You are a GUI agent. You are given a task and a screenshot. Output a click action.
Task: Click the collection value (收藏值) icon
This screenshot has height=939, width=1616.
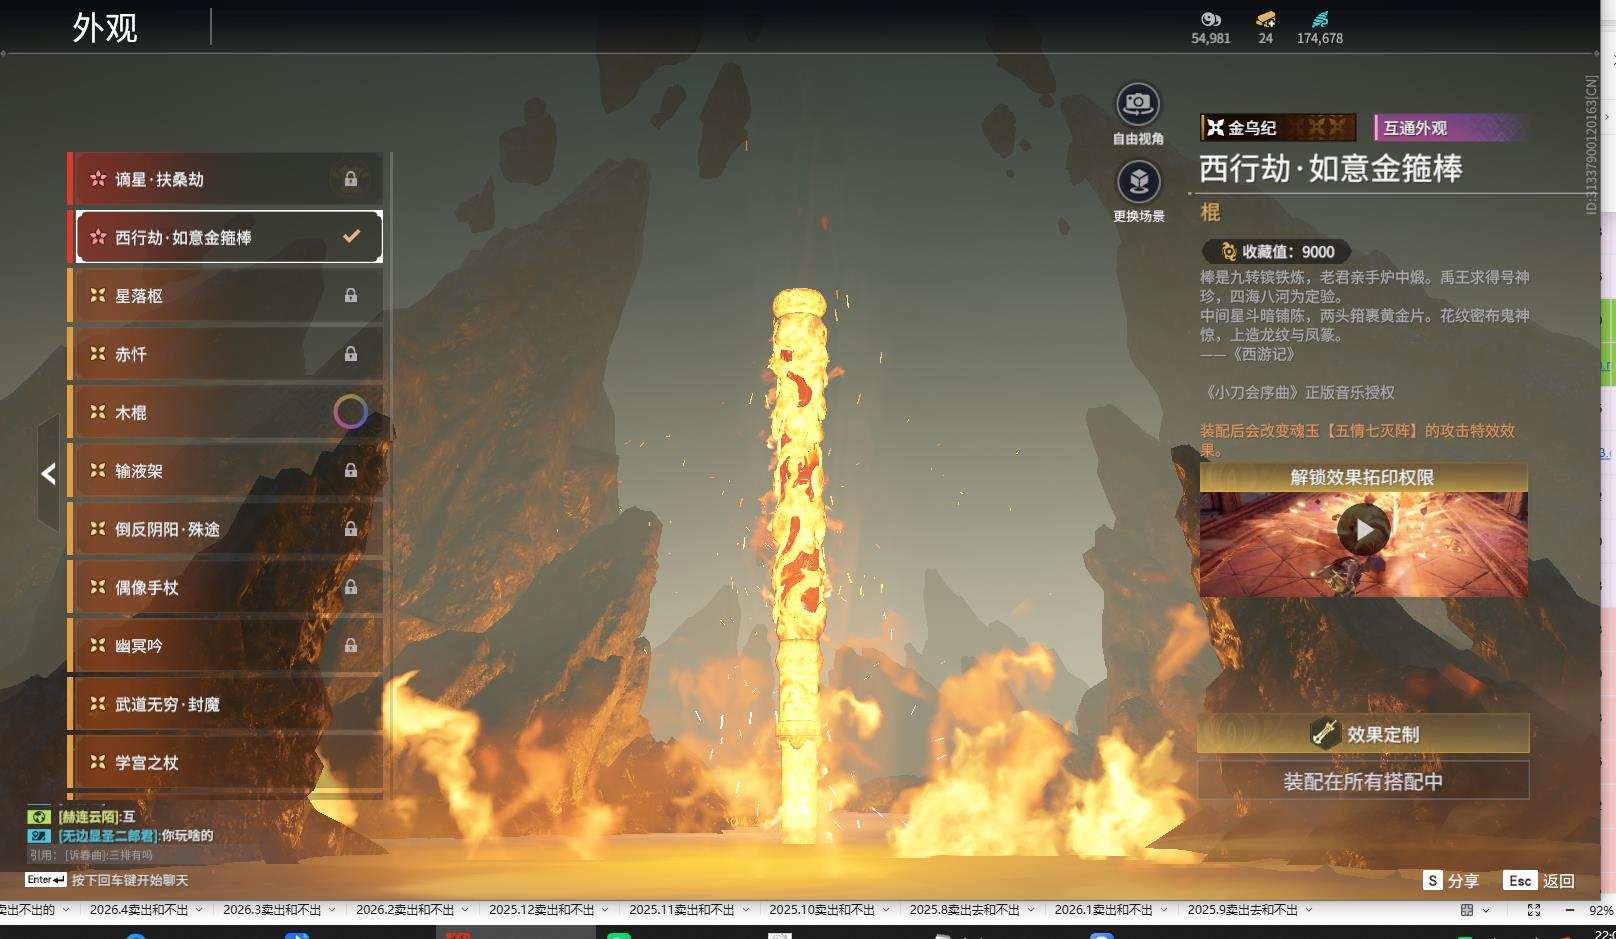coord(1228,252)
